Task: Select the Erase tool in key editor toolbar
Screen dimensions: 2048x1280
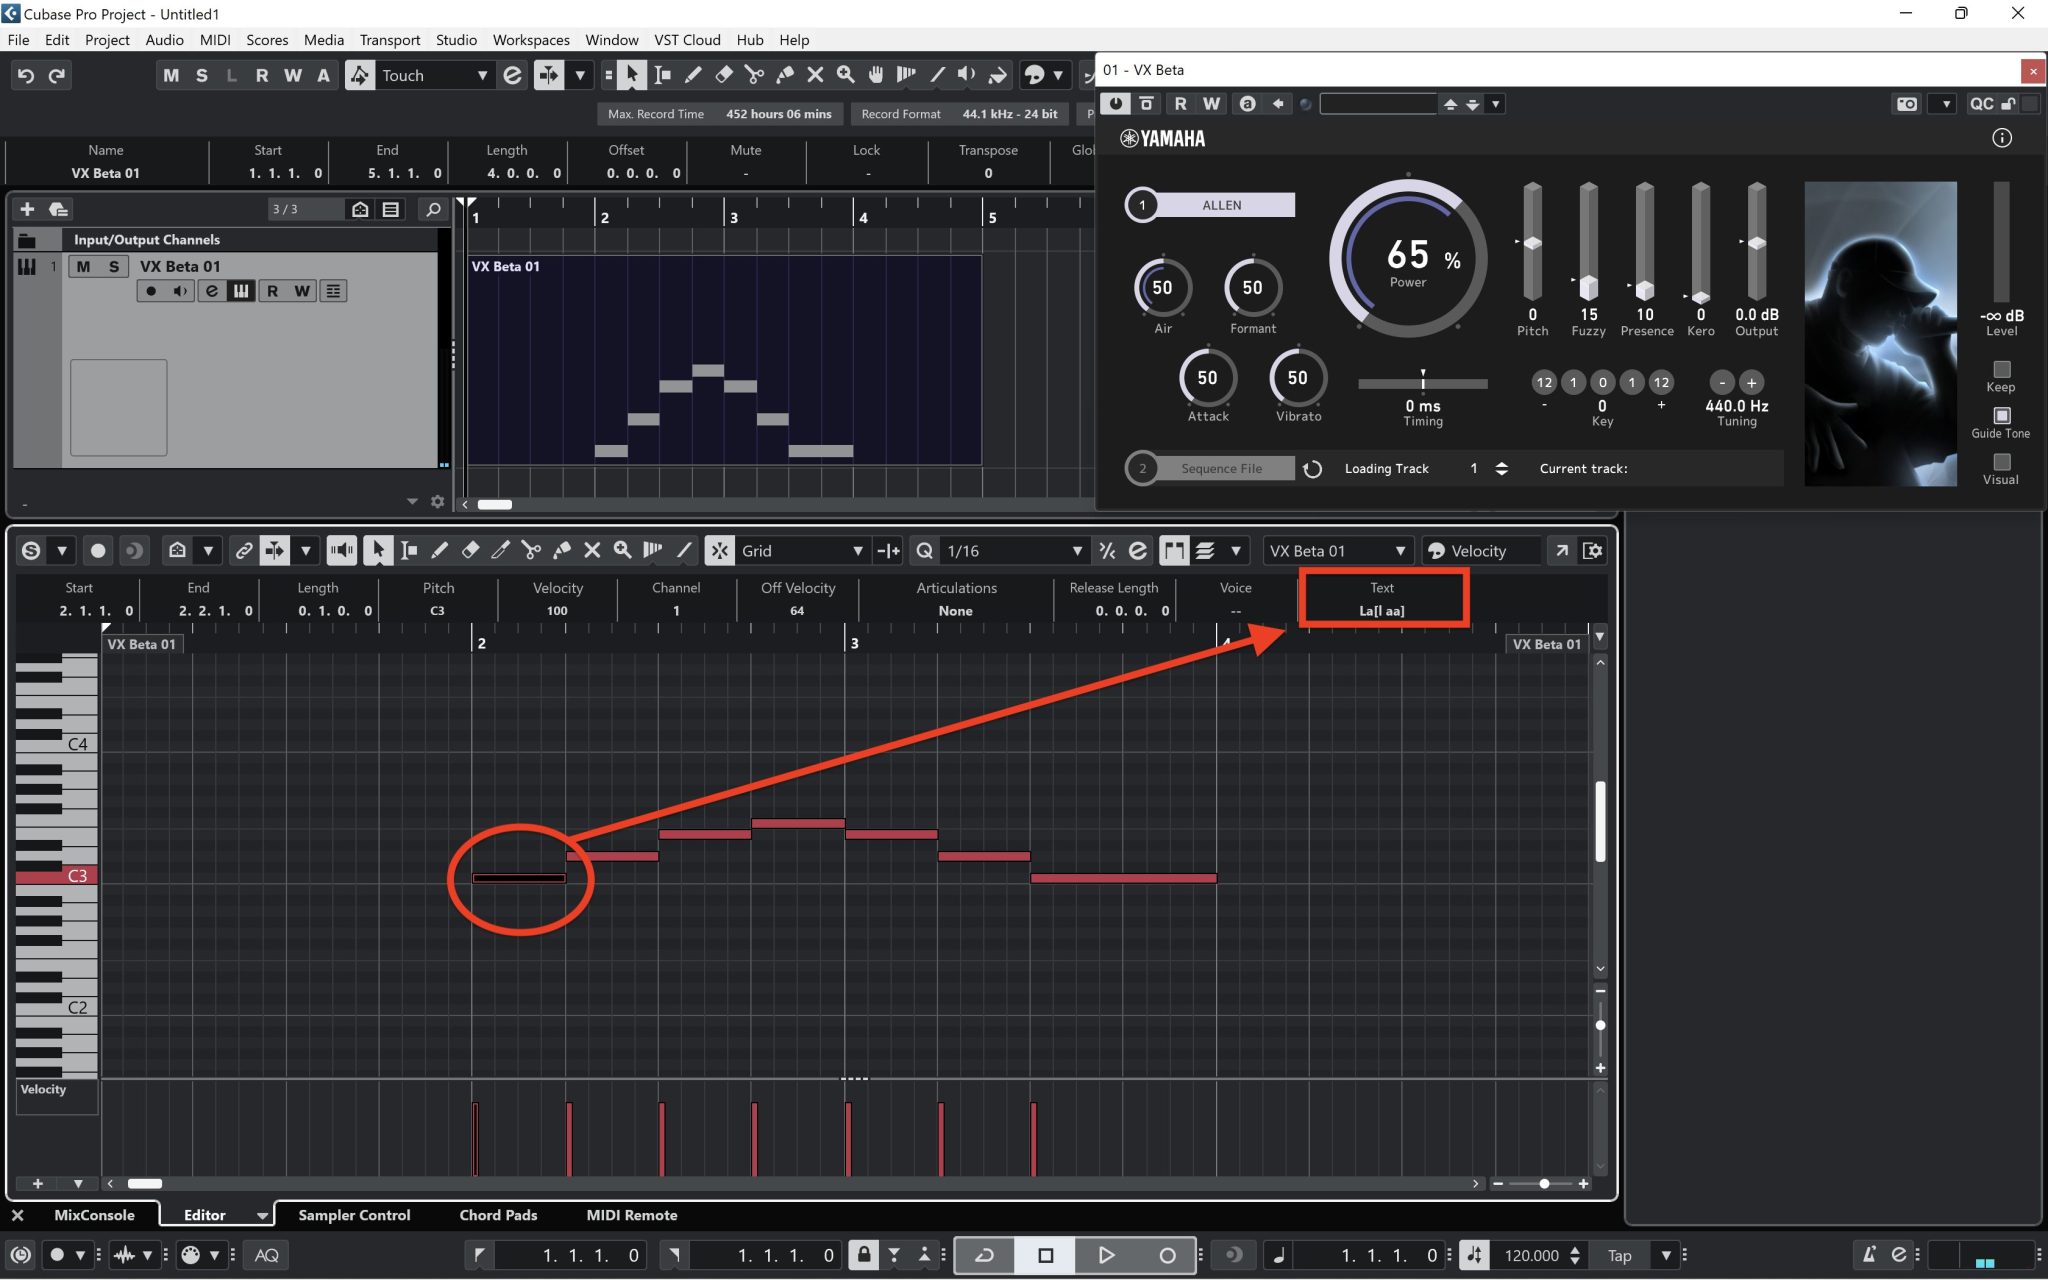Action: point(470,551)
